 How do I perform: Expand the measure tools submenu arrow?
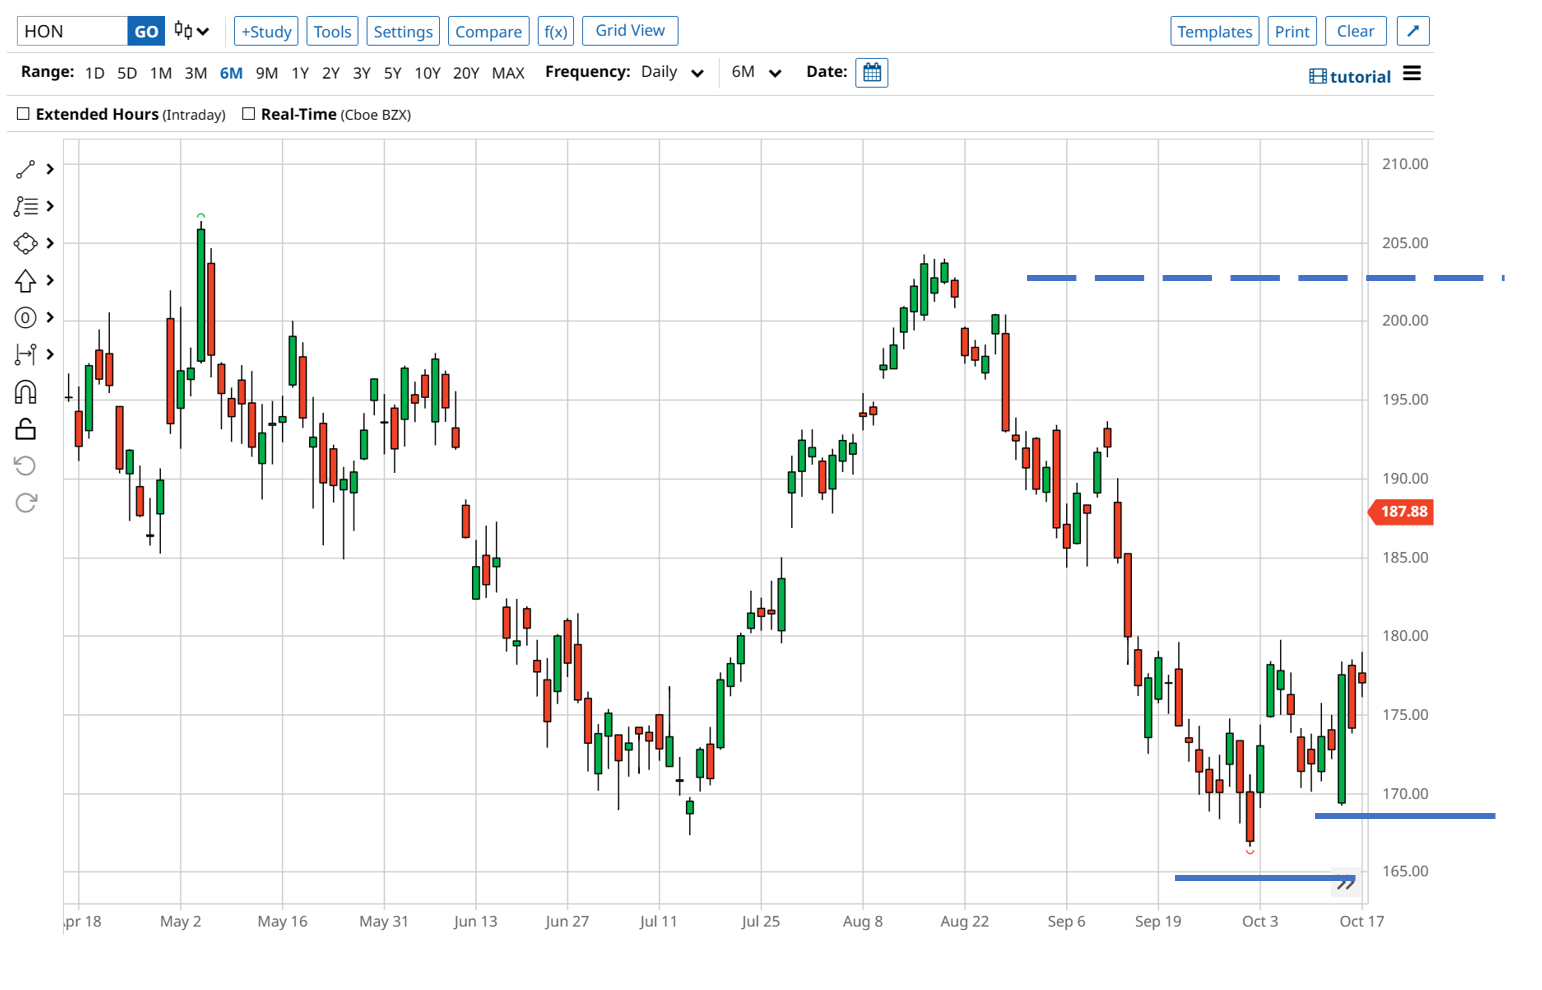coord(50,354)
